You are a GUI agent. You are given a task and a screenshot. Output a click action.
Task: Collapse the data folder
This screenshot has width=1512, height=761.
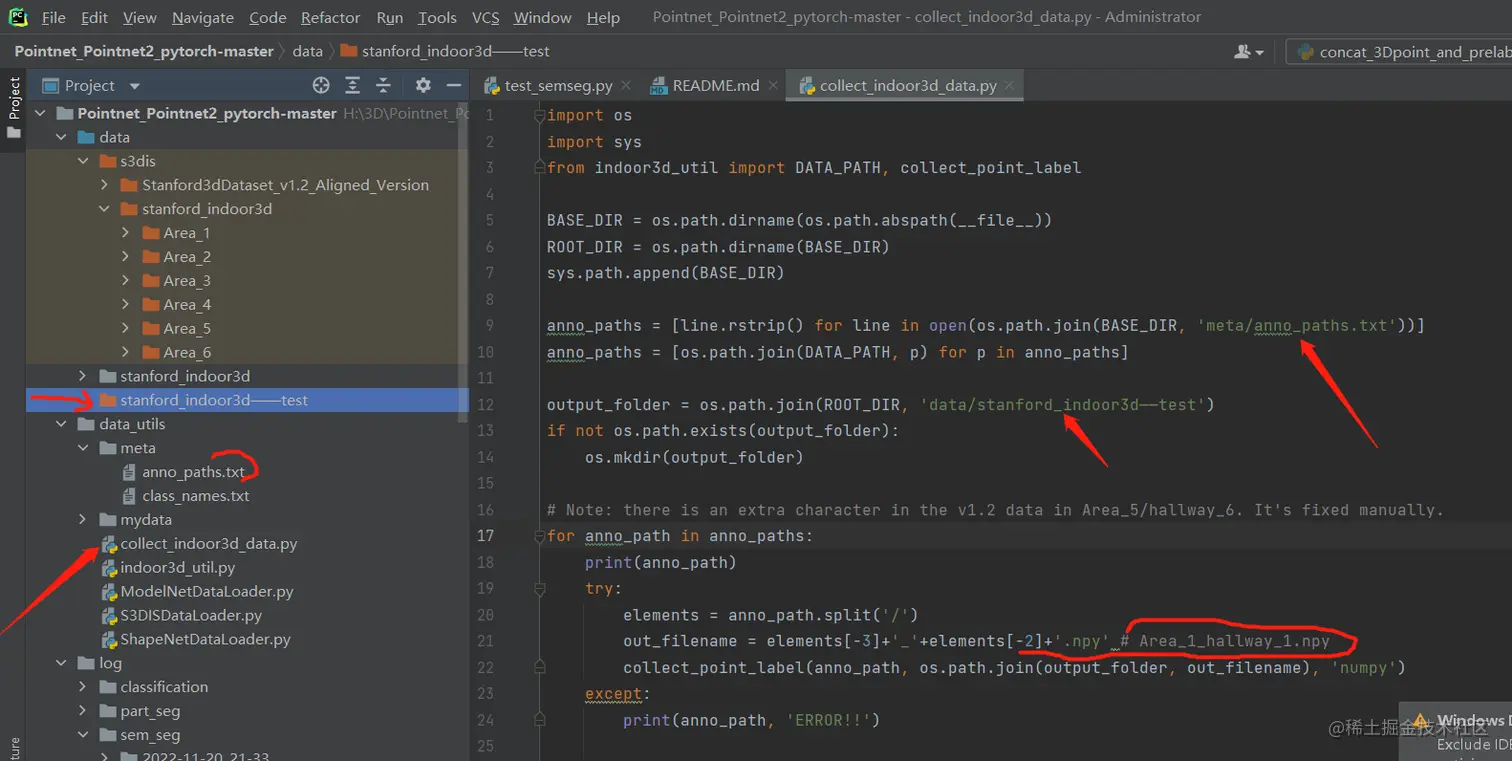(62, 137)
